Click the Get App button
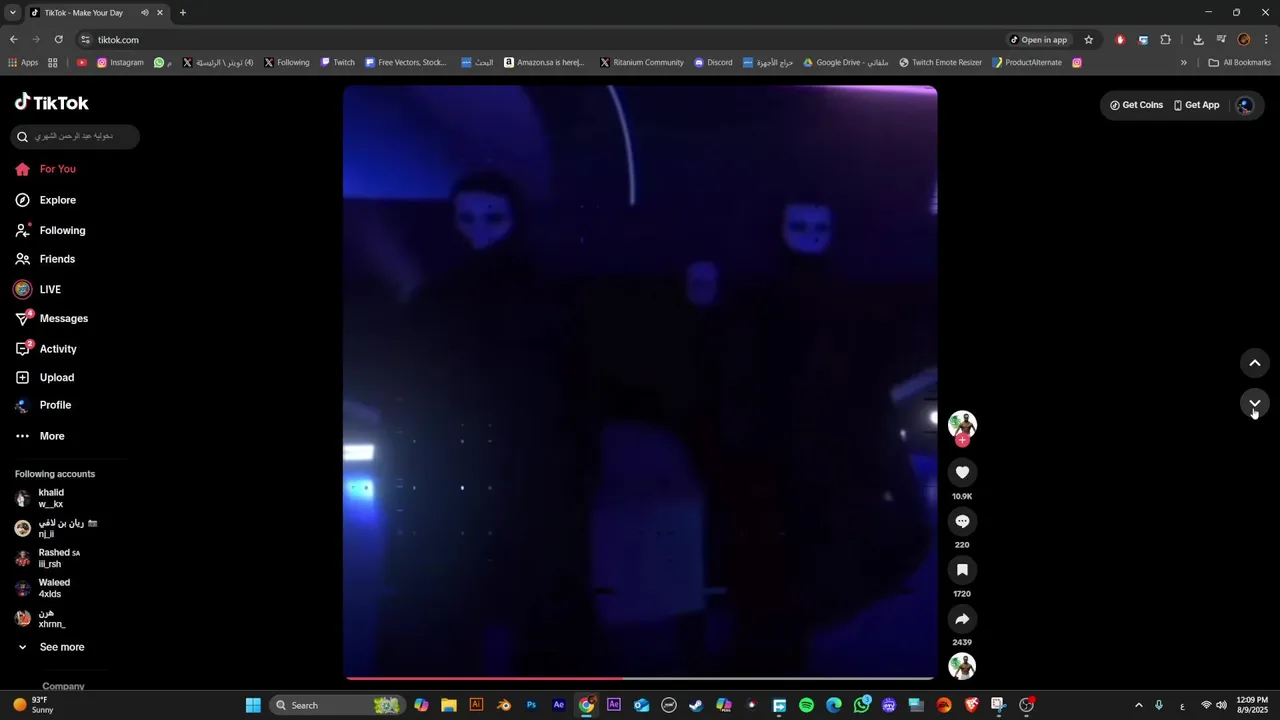The image size is (1280, 720). (1196, 105)
